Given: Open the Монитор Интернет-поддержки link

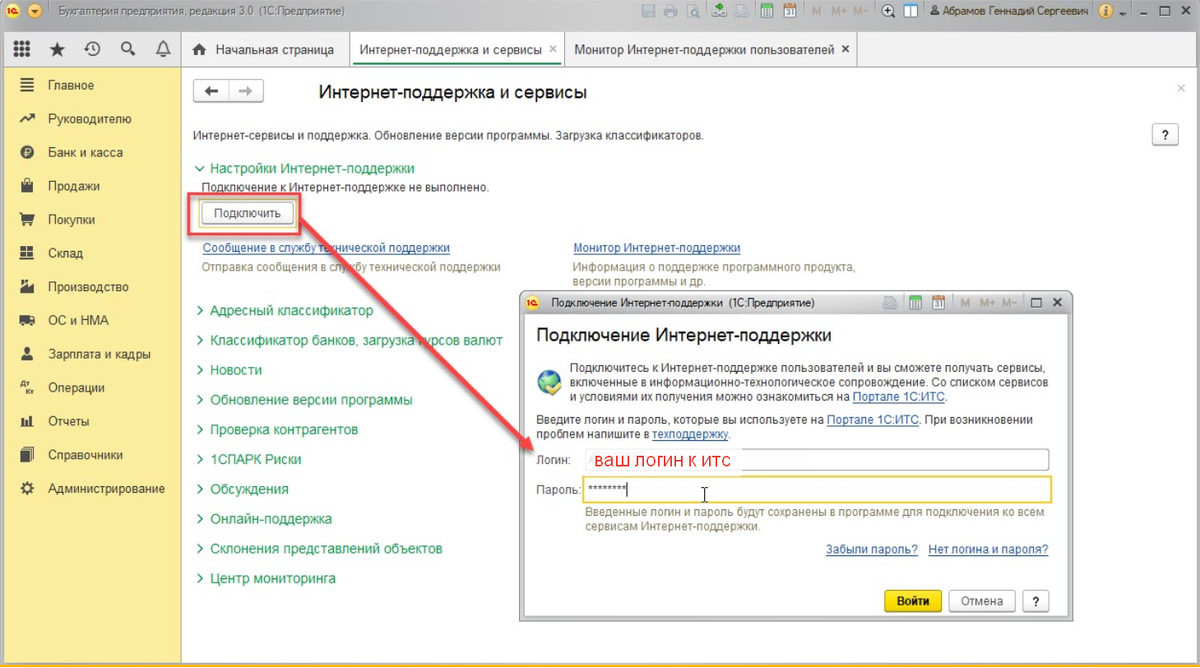Looking at the screenshot, I should click(x=657, y=248).
